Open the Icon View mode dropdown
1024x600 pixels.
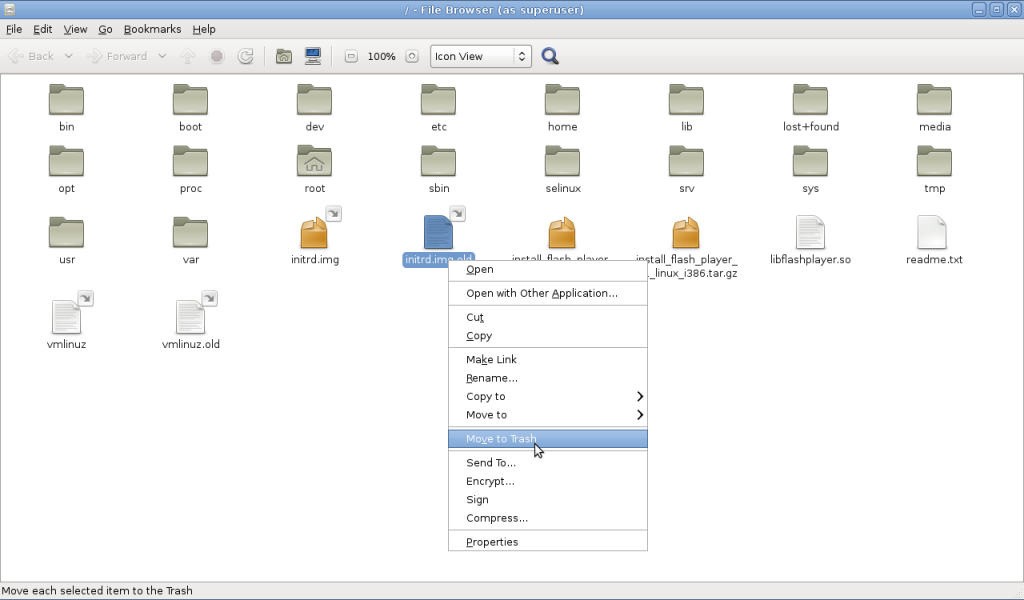pos(481,56)
